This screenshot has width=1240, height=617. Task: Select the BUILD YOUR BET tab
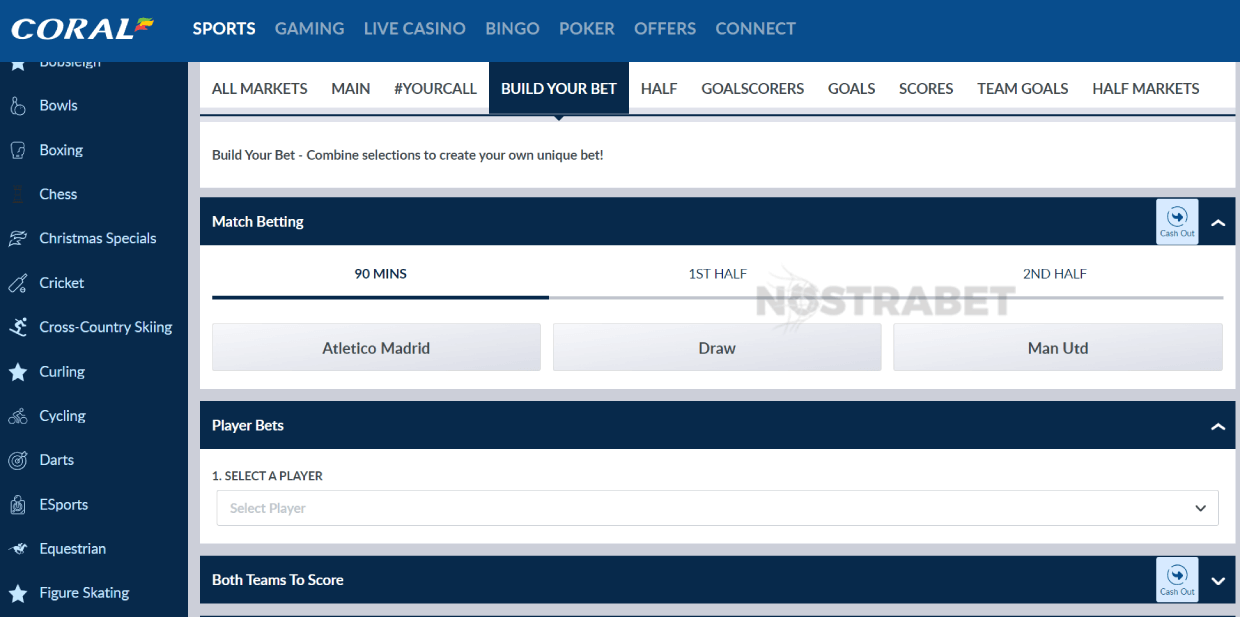click(559, 88)
